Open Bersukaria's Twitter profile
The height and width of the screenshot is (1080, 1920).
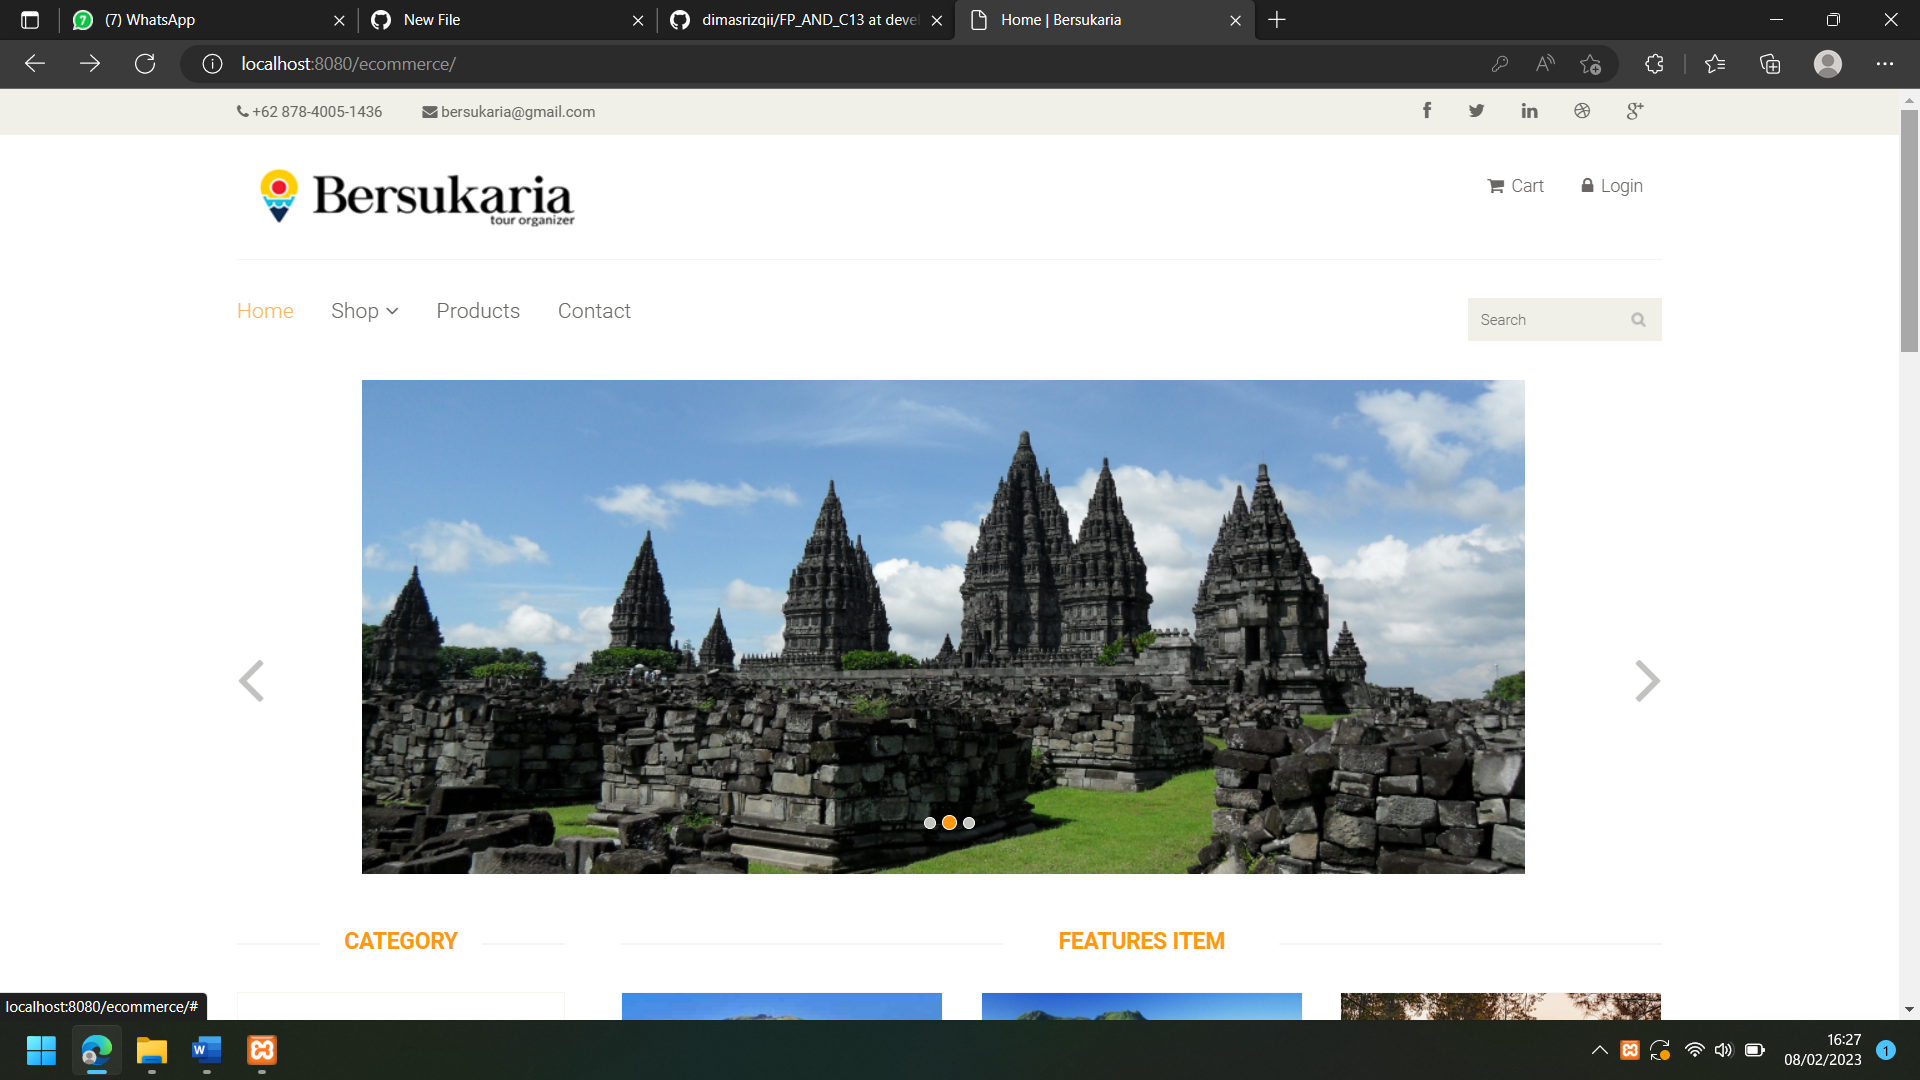pyautogui.click(x=1476, y=110)
